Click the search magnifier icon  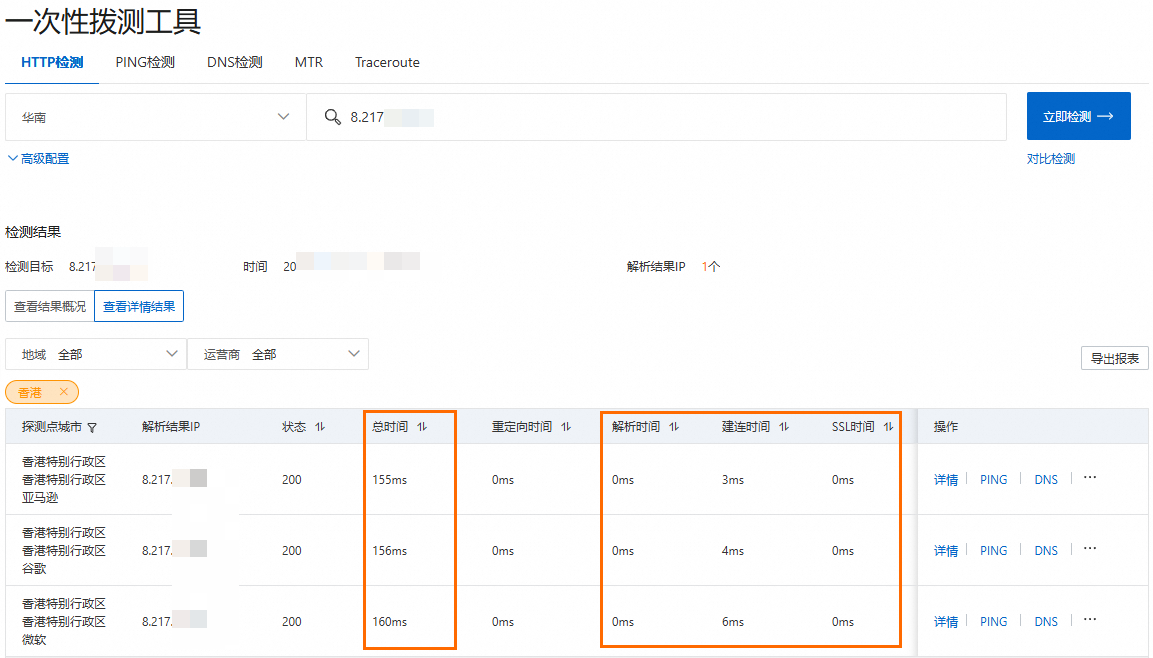pos(333,116)
